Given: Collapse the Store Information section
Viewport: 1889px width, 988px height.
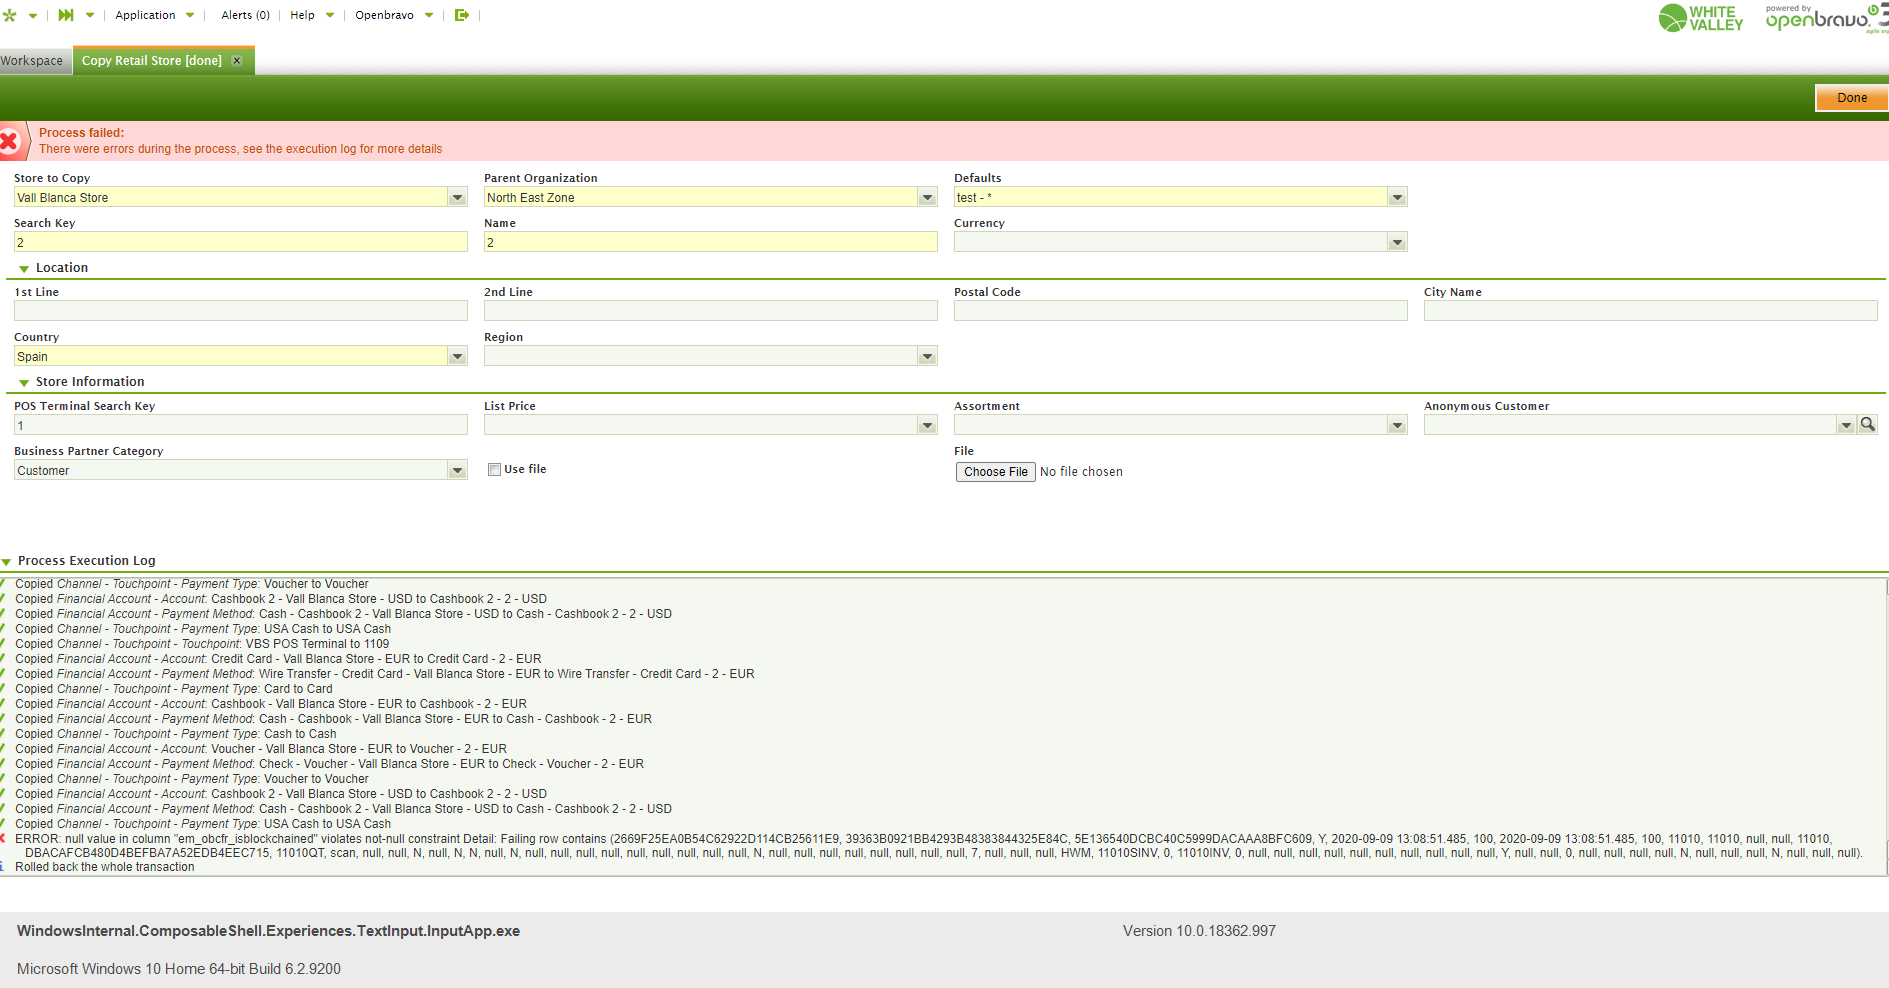Looking at the screenshot, I should [x=24, y=383].
